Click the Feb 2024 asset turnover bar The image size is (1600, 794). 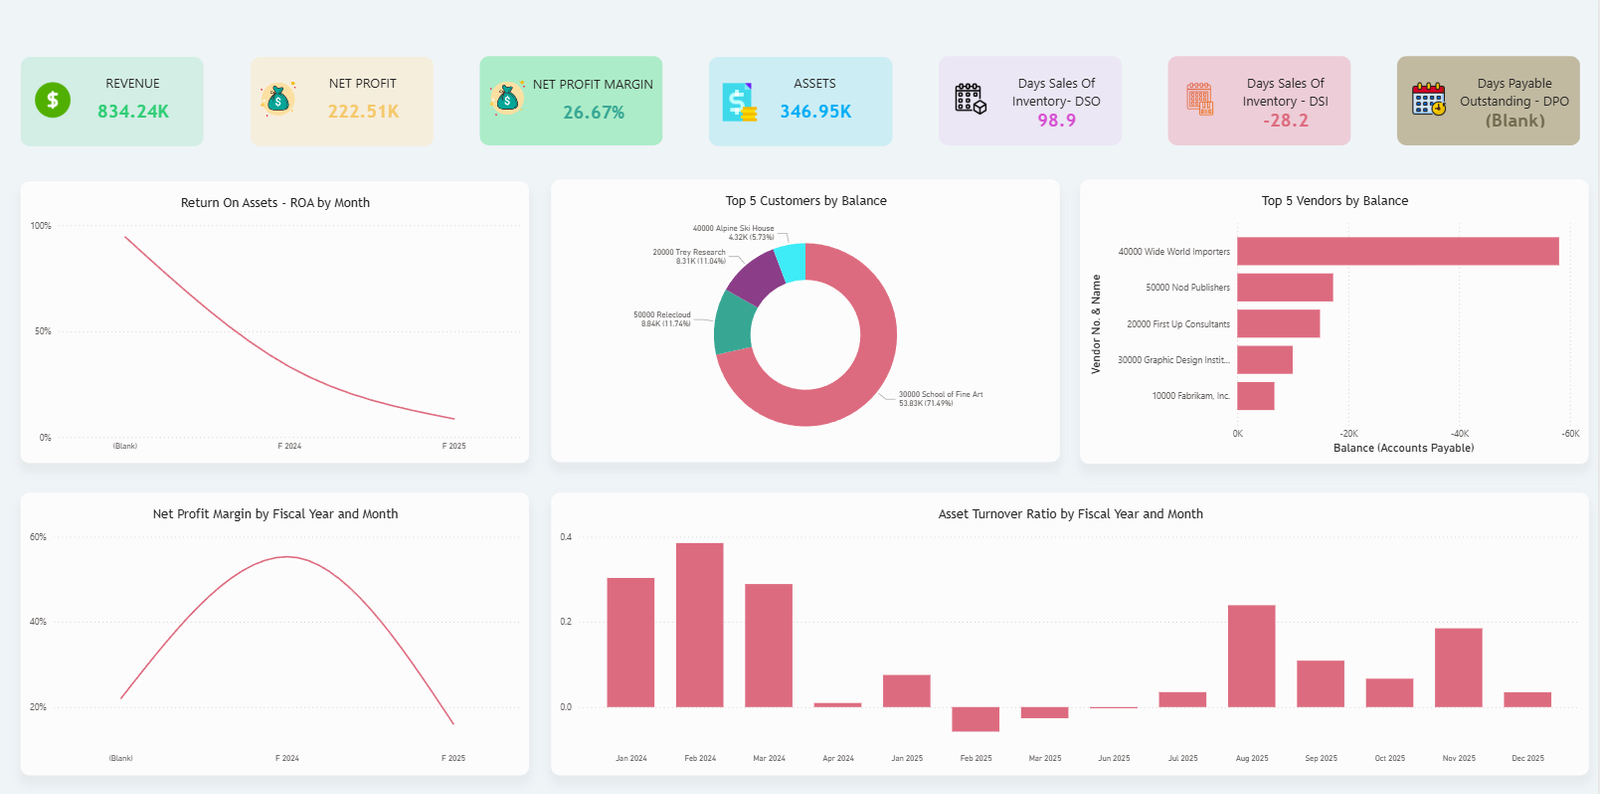[x=699, y=625]
